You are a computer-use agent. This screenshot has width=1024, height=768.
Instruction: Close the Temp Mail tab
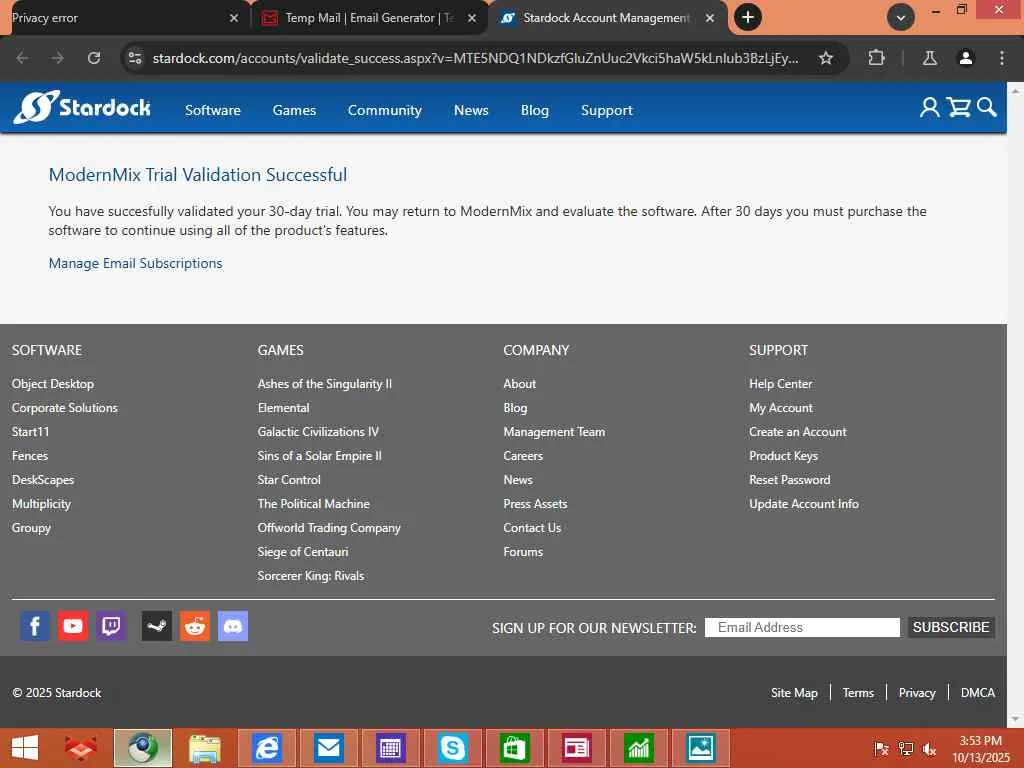click(x=472, y=18)
